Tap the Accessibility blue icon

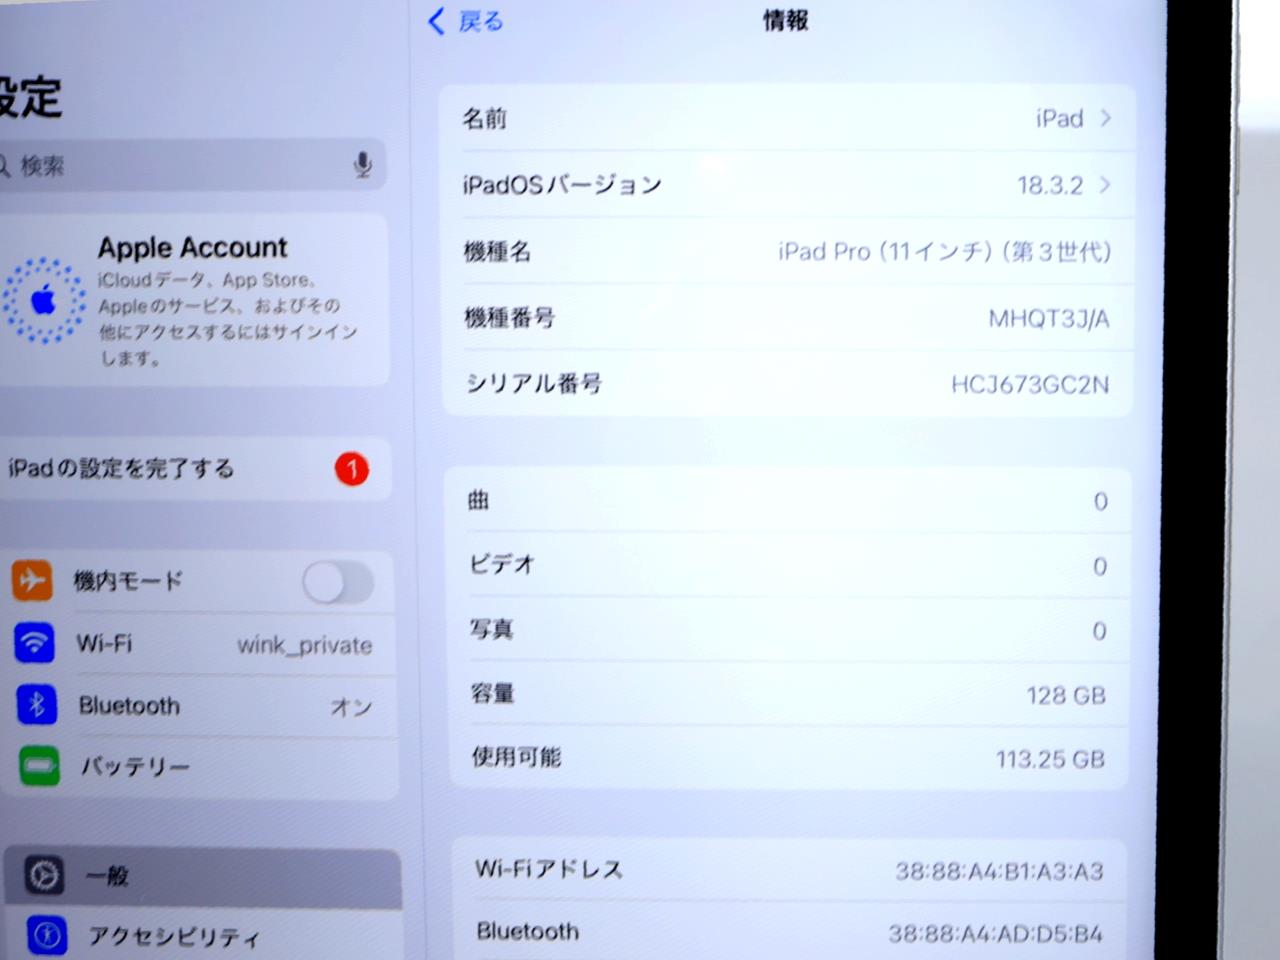pyautogui.click(x=47, y=935)
